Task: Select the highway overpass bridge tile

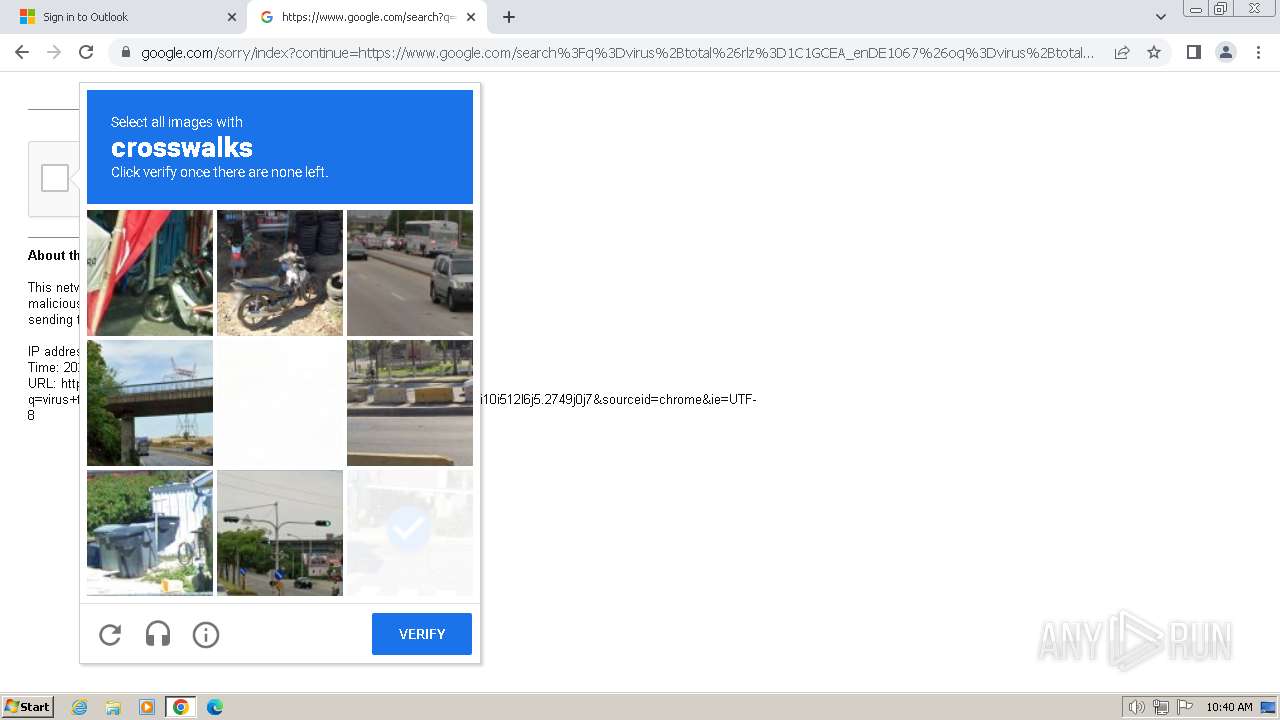Action: 150,403
